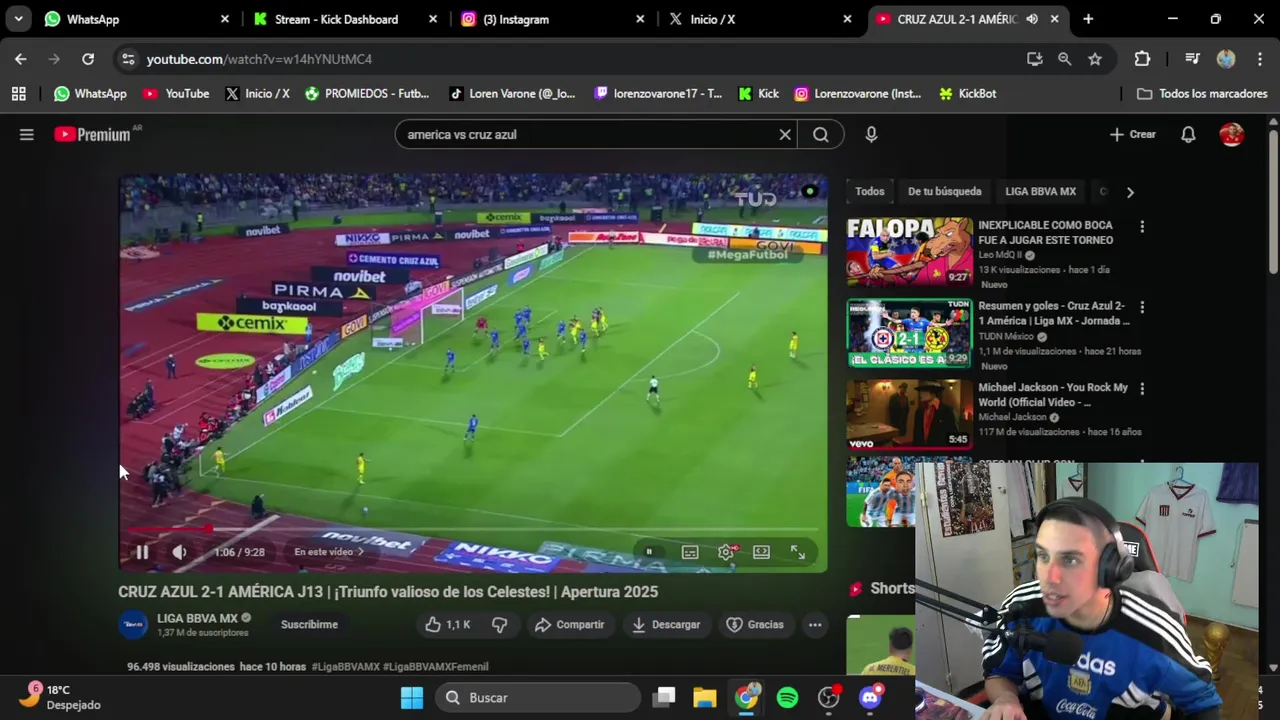The image size is (1280, 720).
Task: Click the Gracias button
Action: tap(755, 624)
